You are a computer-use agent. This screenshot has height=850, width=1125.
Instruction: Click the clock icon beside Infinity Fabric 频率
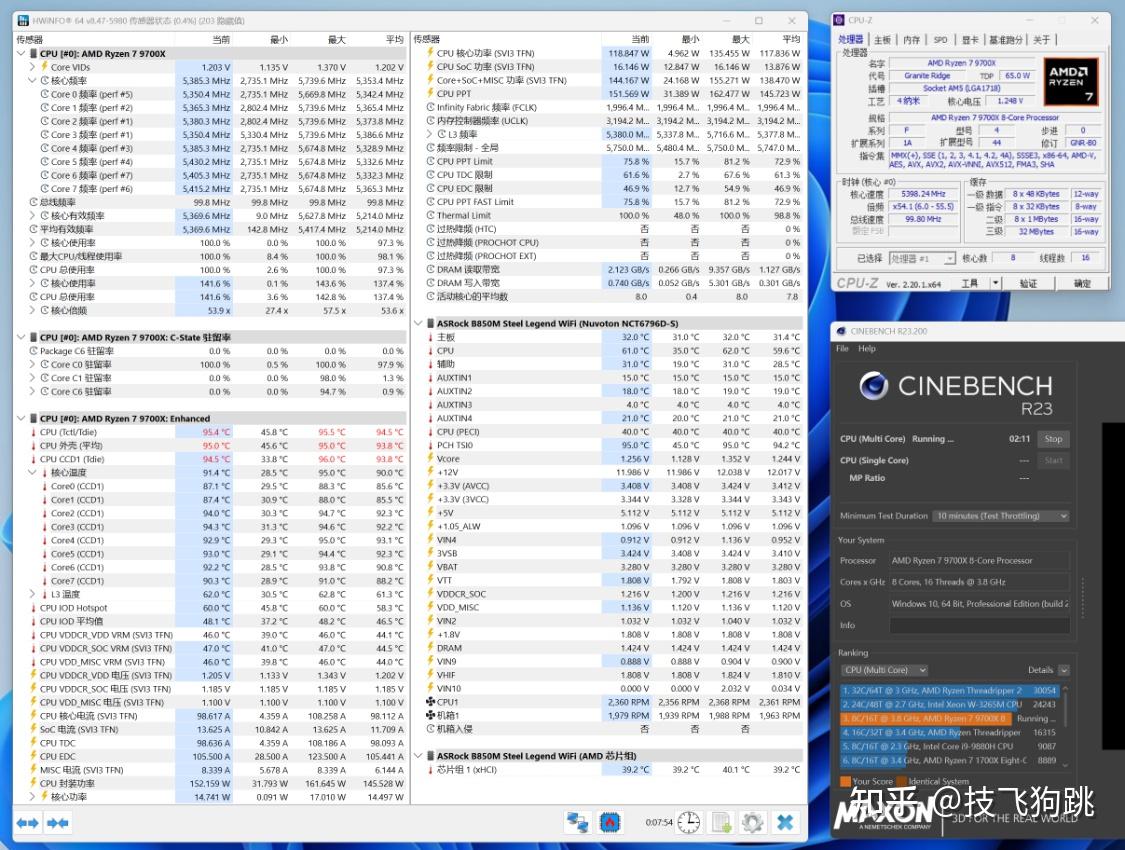pyautogui.click(x=430, y=108)
